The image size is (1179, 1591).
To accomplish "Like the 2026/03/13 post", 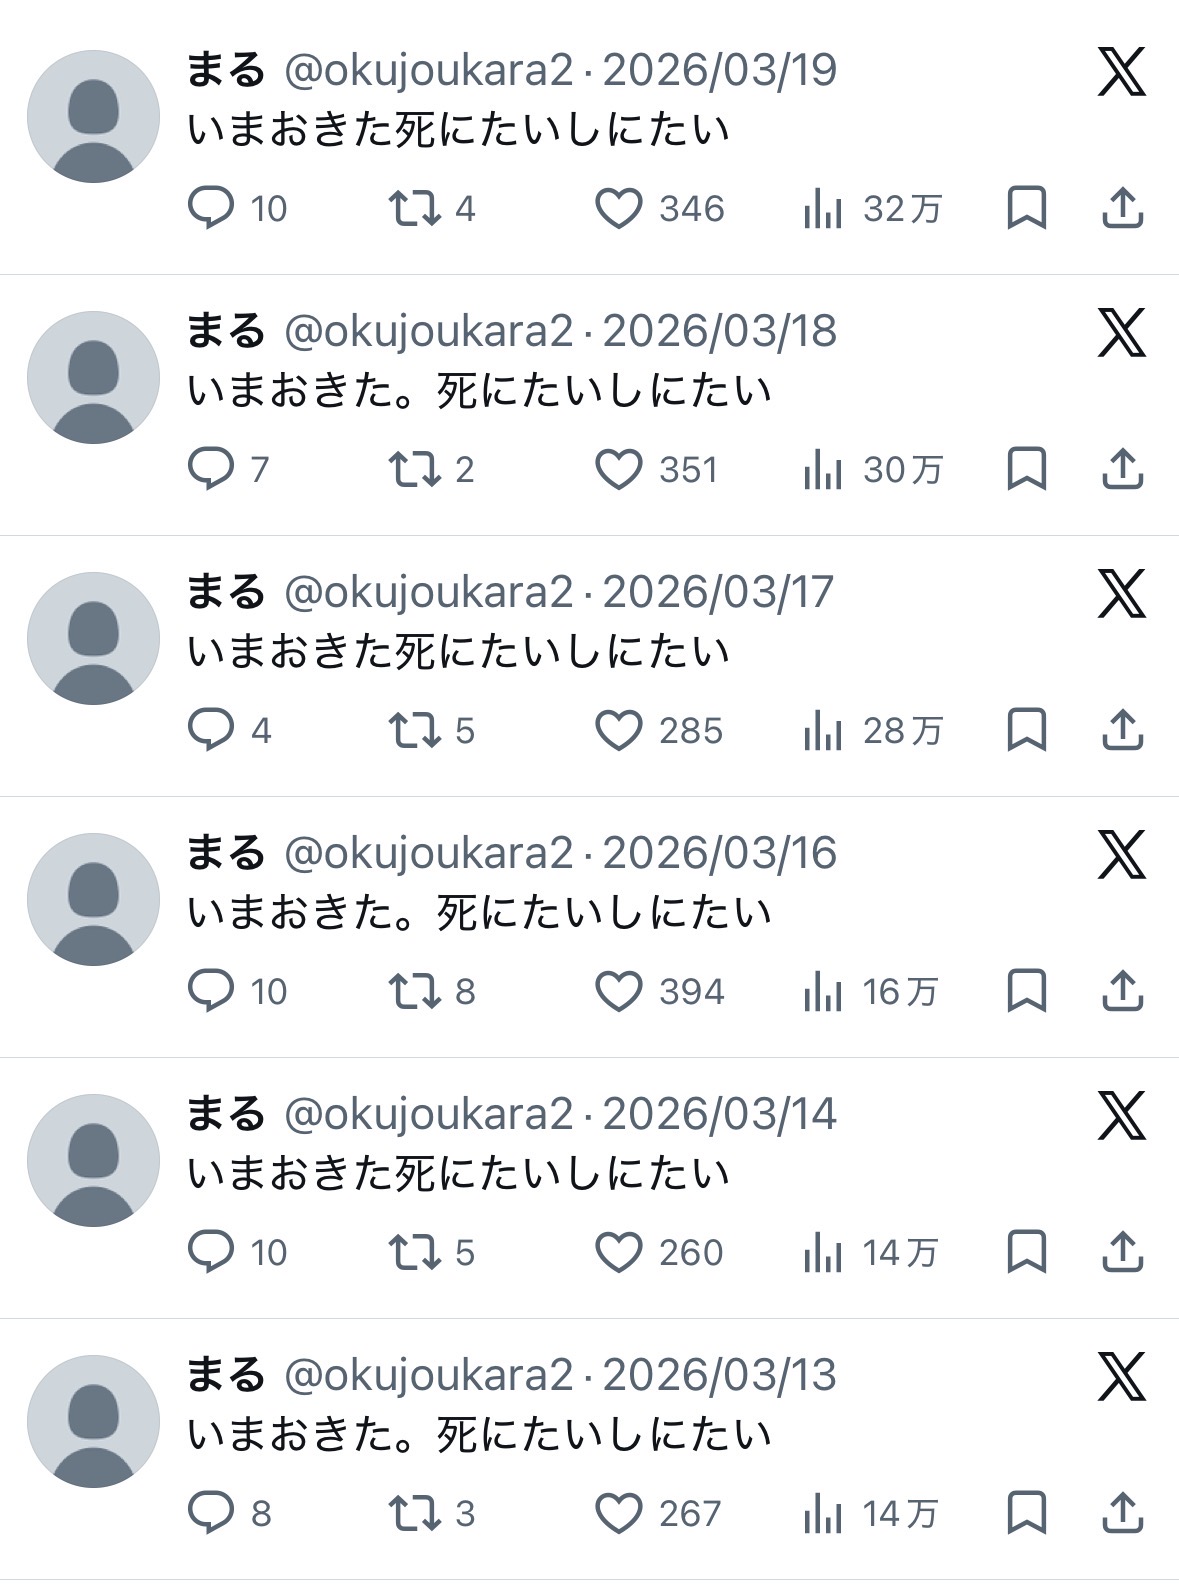I will [x=619, y=1514].
